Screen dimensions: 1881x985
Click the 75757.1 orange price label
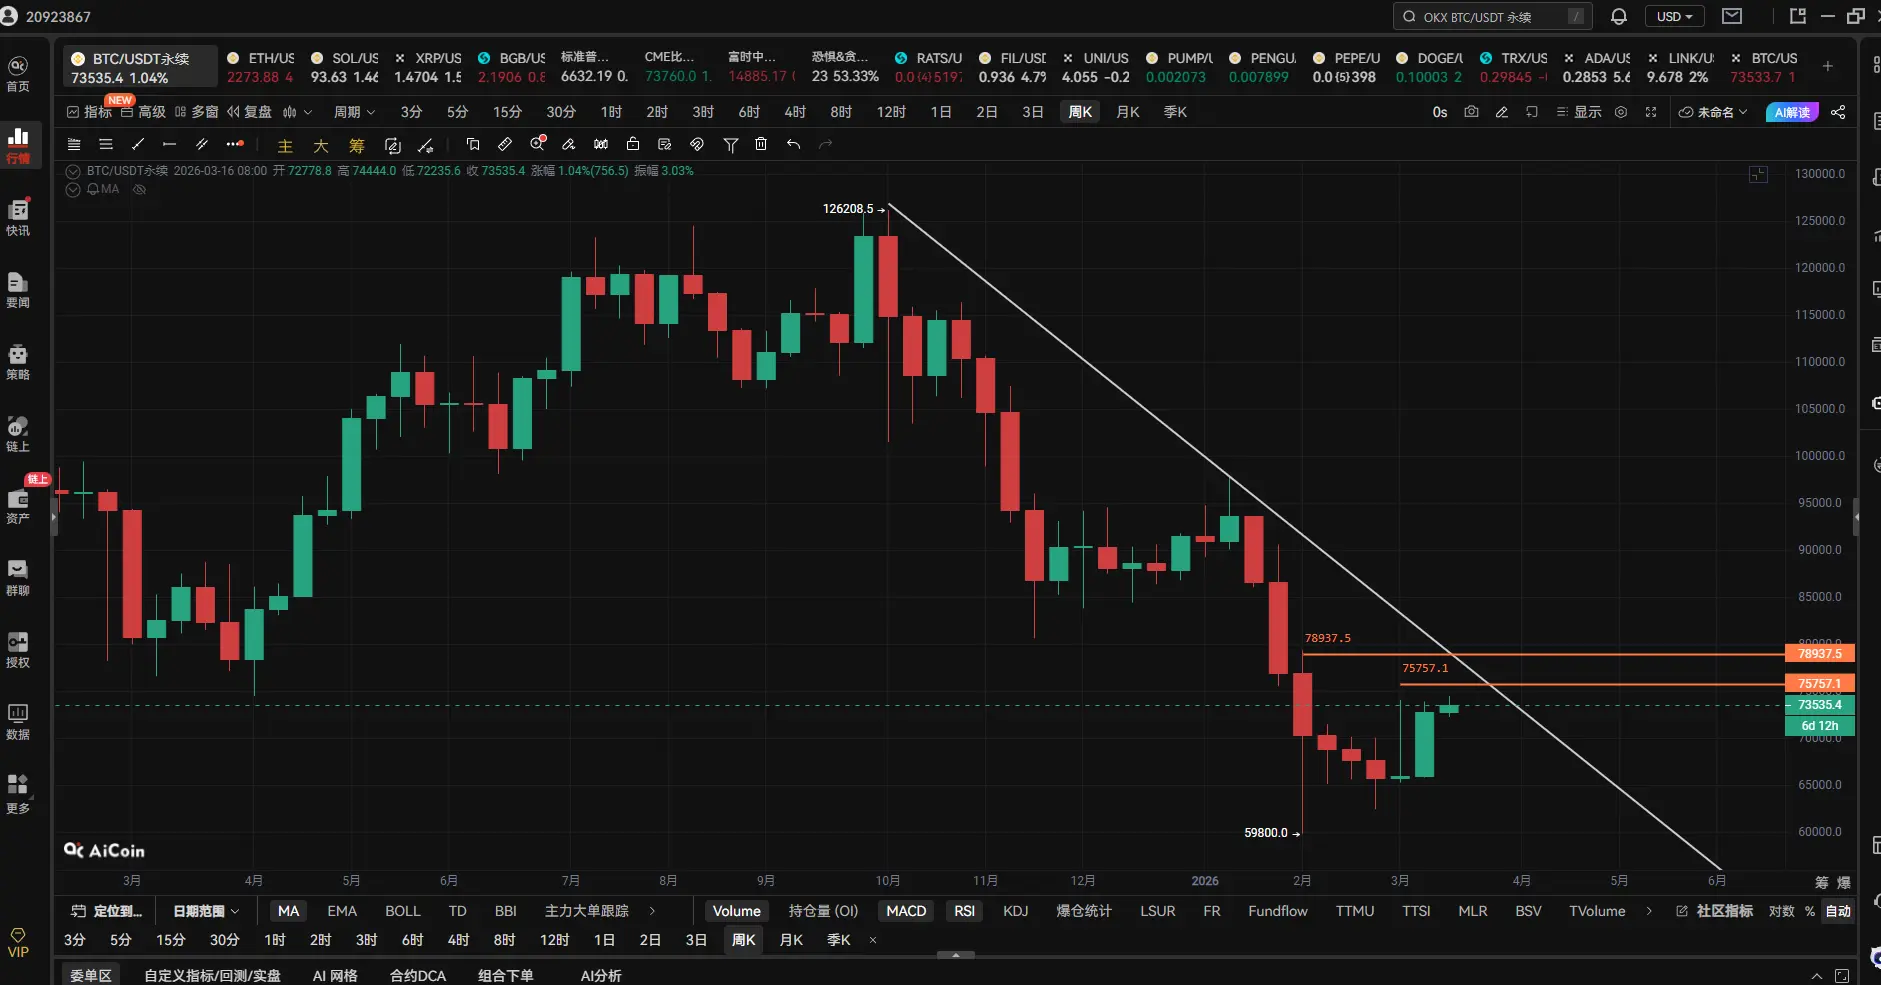click(x=1819, y=684)
